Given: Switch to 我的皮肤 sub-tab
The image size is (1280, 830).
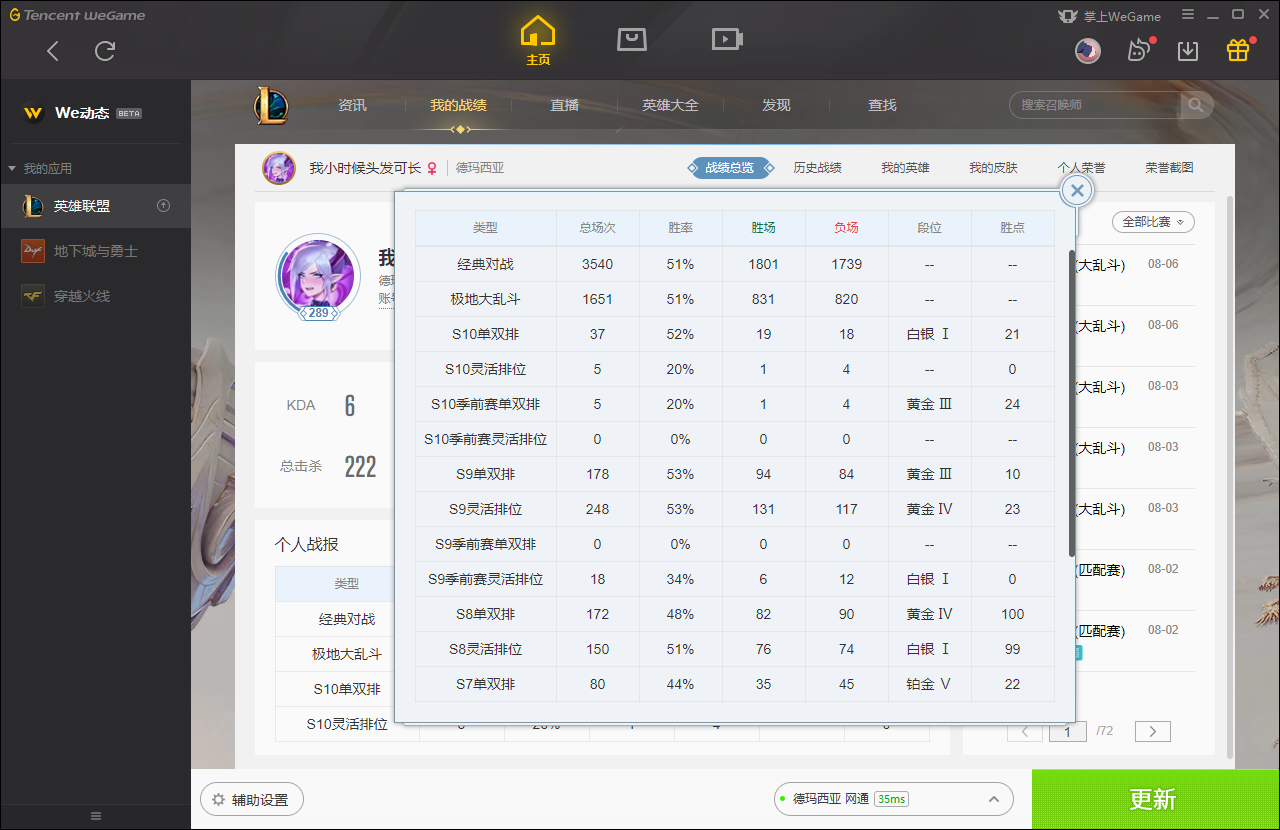Looking at the screenshot, I should coord(993,168).
